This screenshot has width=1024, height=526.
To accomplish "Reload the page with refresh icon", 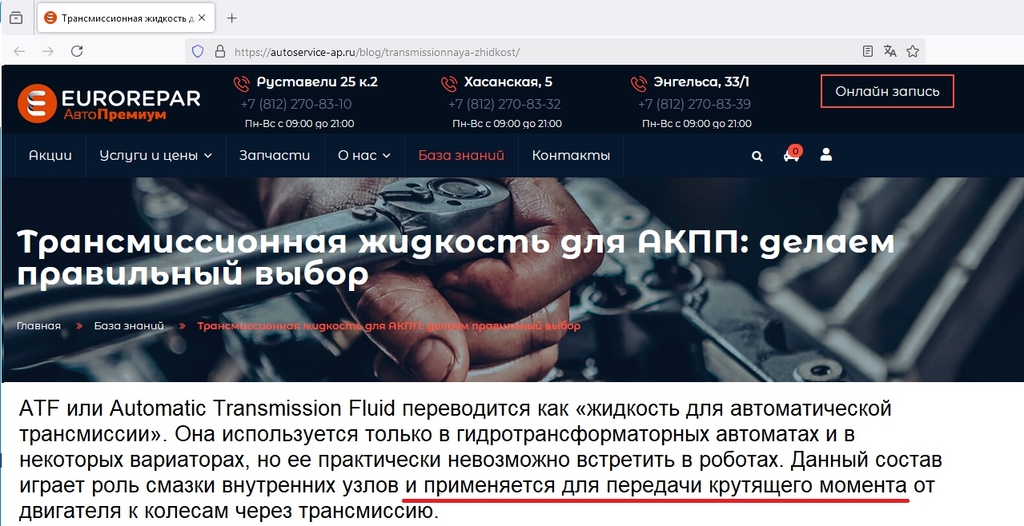I will 77,51.
